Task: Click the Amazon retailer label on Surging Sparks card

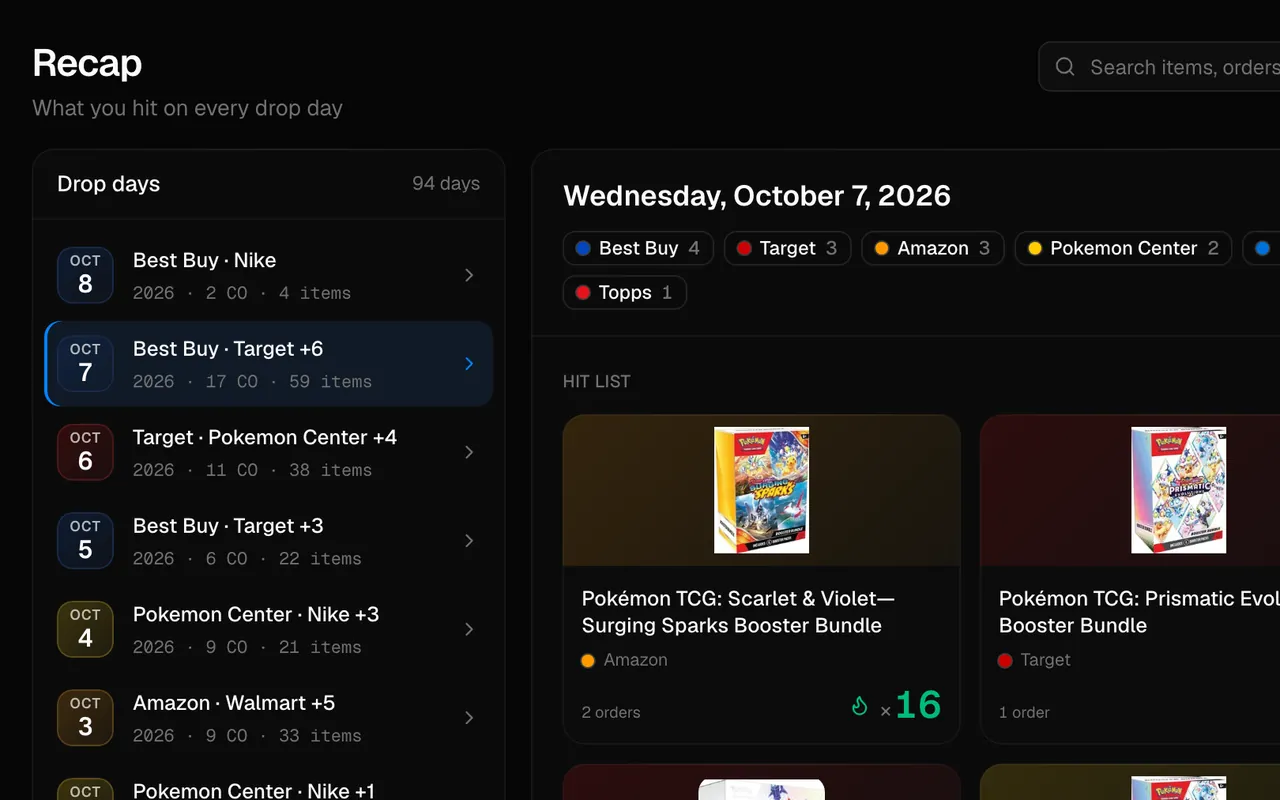Action: pyautogui.click(x=636, y=660)
